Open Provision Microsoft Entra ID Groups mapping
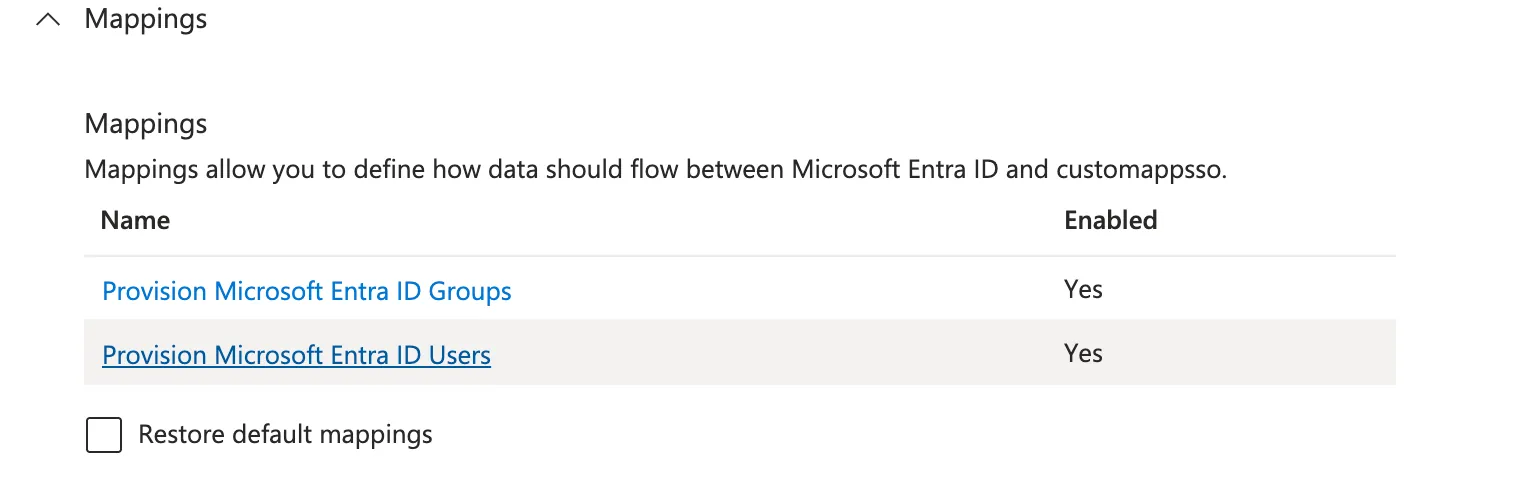Image resolution: width=1526 pixels, height=488 pixels. pos(307,291)
